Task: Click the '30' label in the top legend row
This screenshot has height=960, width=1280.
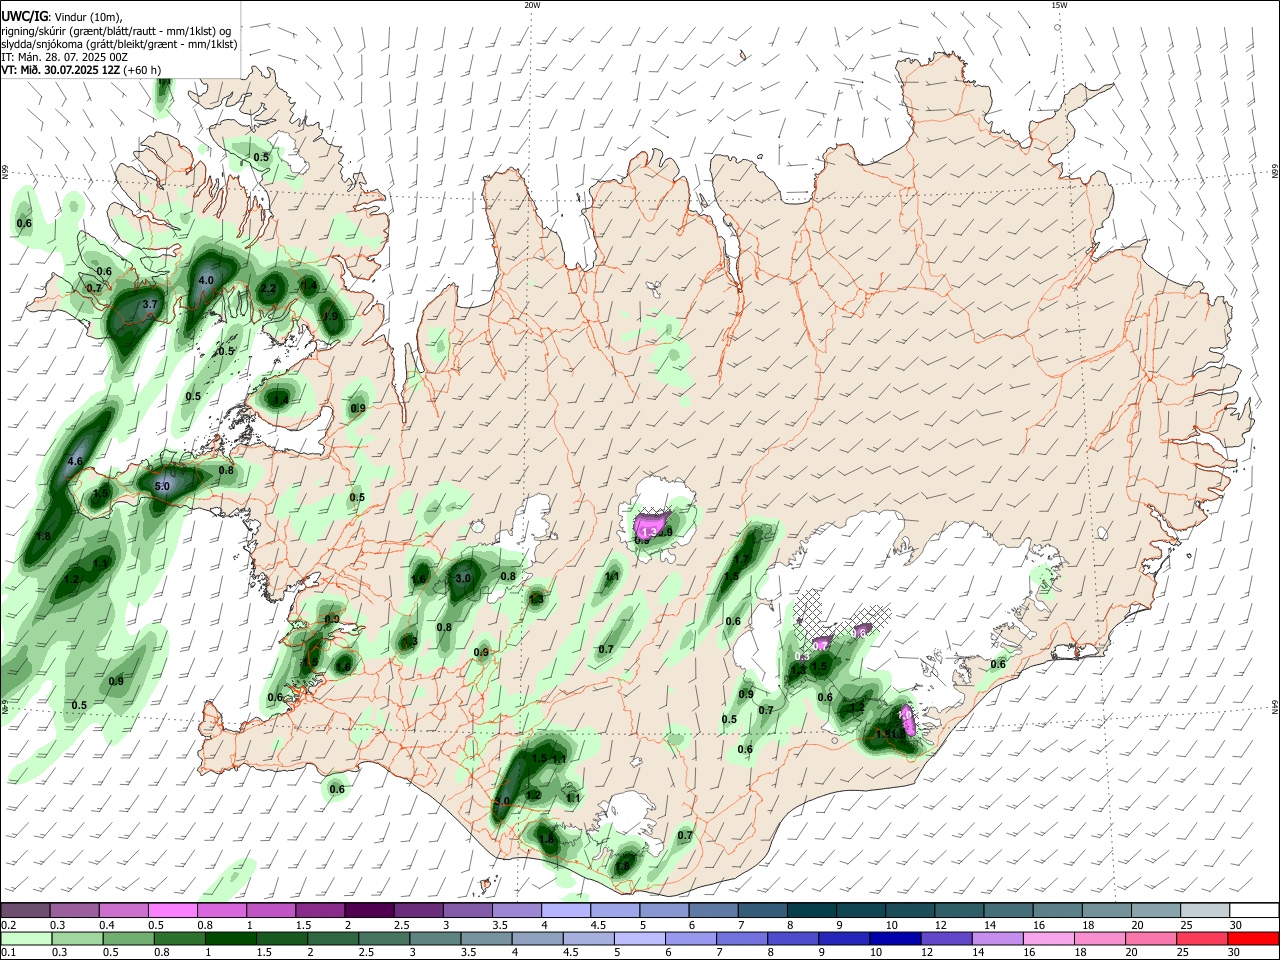Action: tap(1235, 925)
